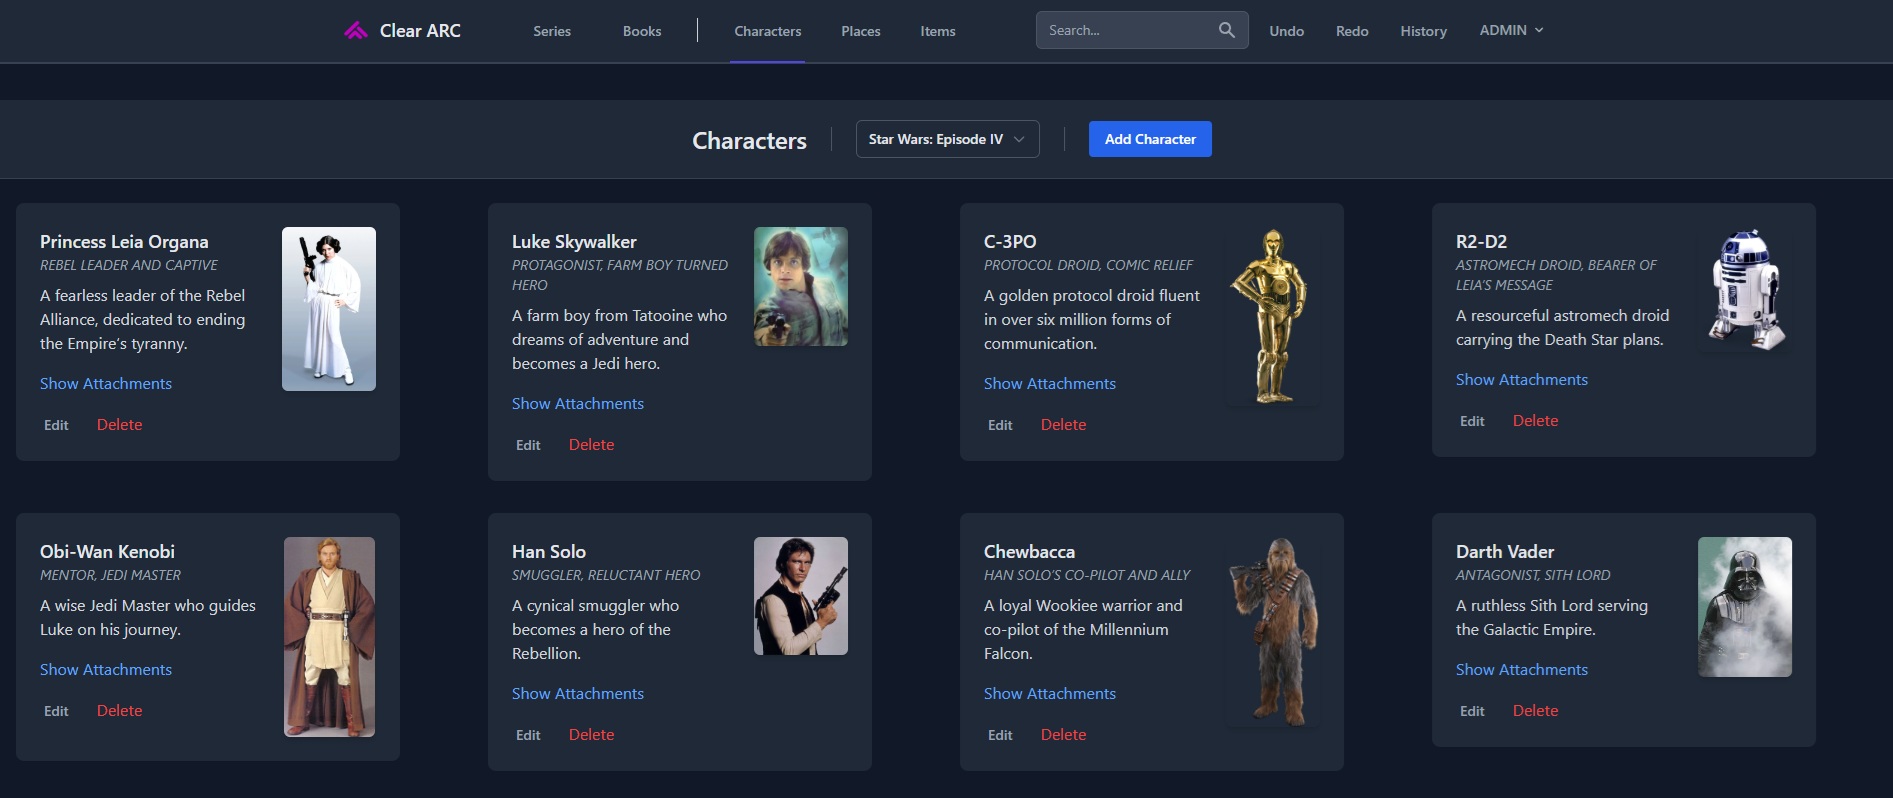Click the 'MENTOR, JEDI MASTER' subtitle
Image resolution: width=1893 pixels, height=798 pixels.
point(110,575)
